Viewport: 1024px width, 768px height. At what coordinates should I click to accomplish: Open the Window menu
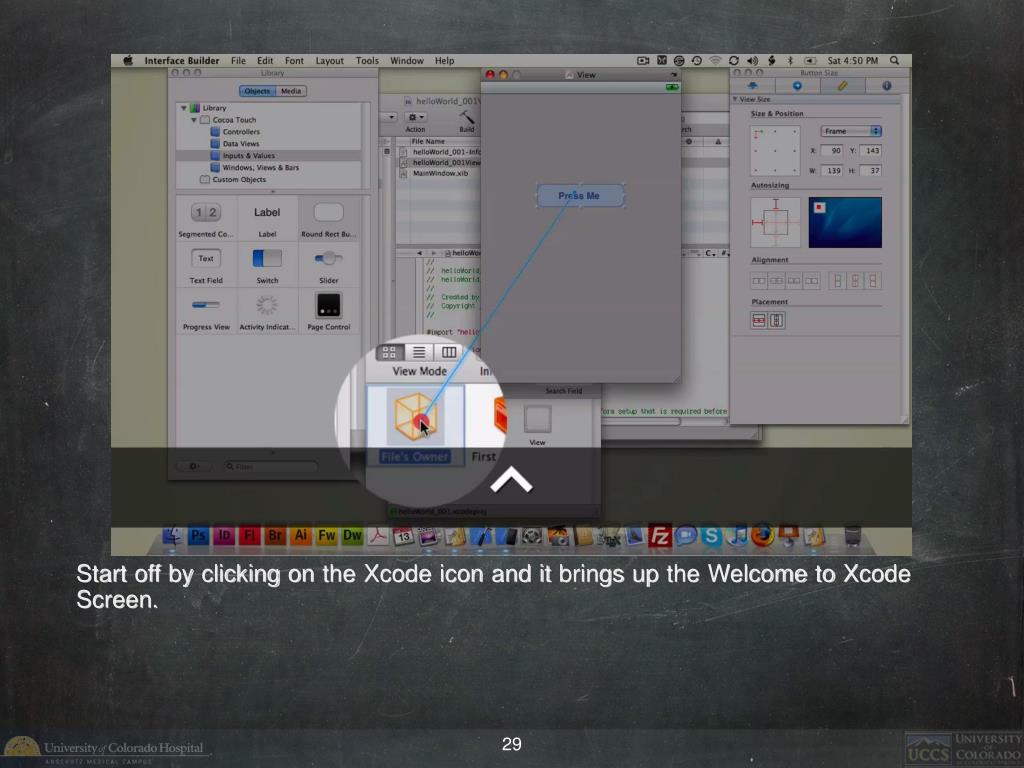click(407, 61)
